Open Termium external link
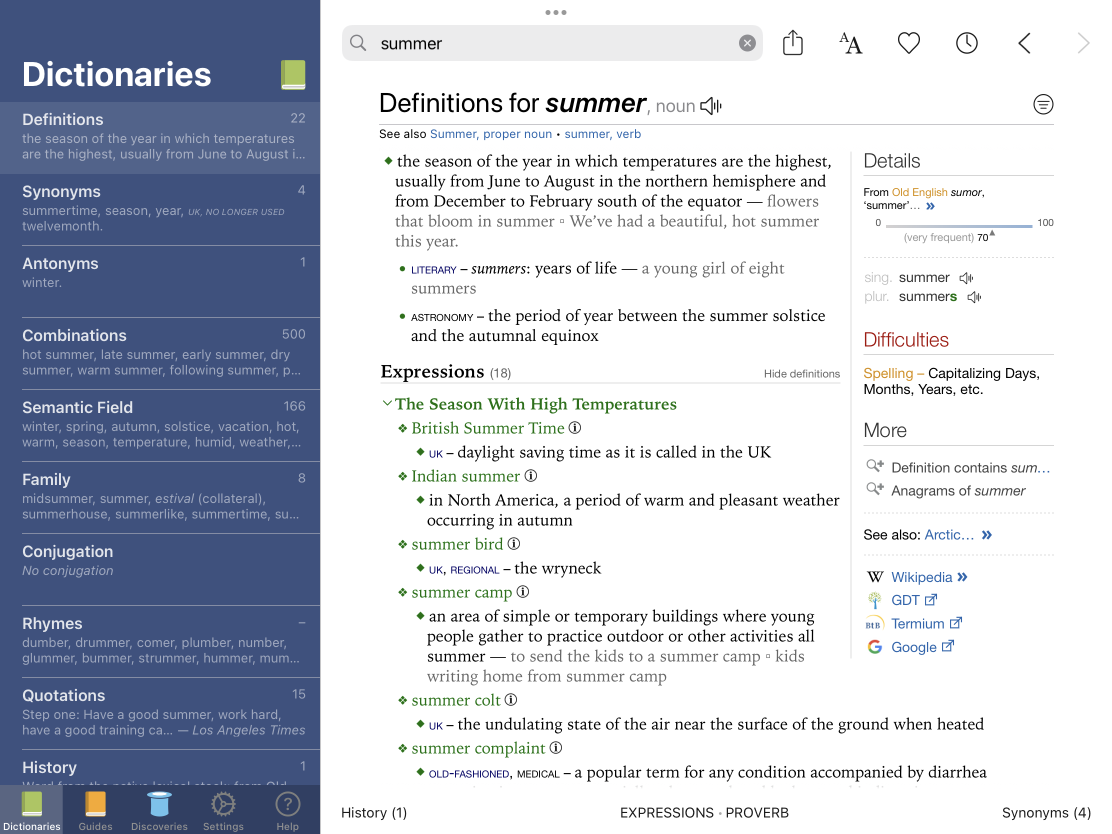 pyautogui.click(x=926, y=623)
